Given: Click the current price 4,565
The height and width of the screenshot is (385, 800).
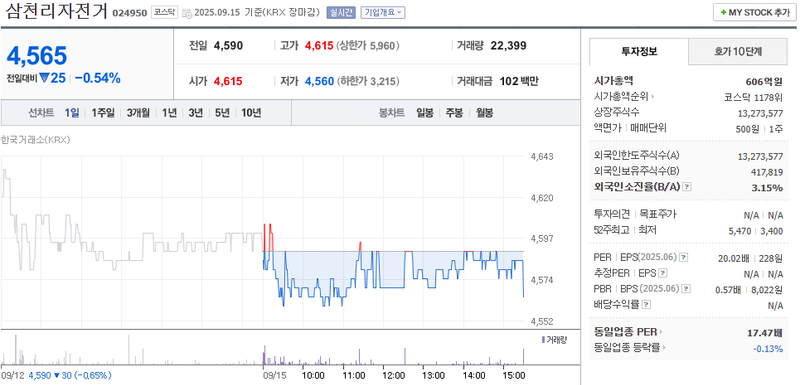Looking at the screenshot, I should 37,56.
